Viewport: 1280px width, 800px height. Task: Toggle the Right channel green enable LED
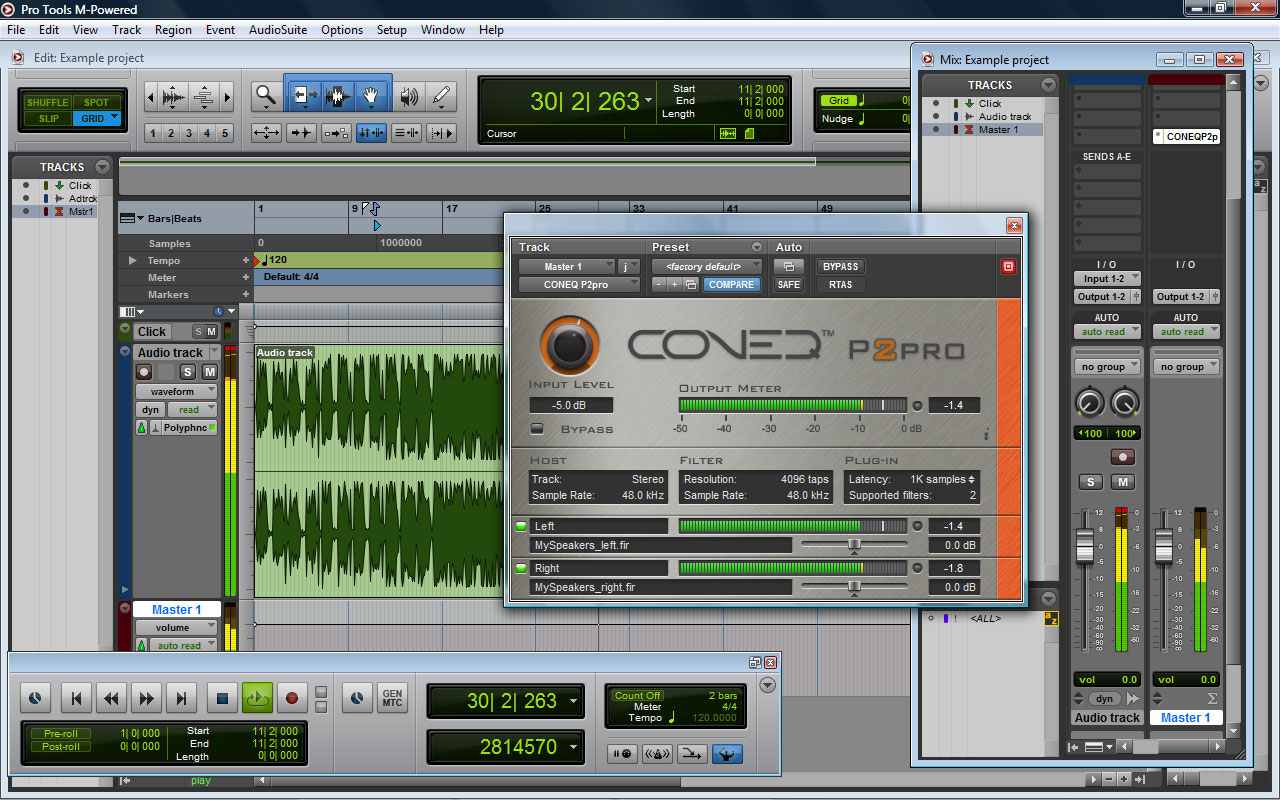[520, 568]
